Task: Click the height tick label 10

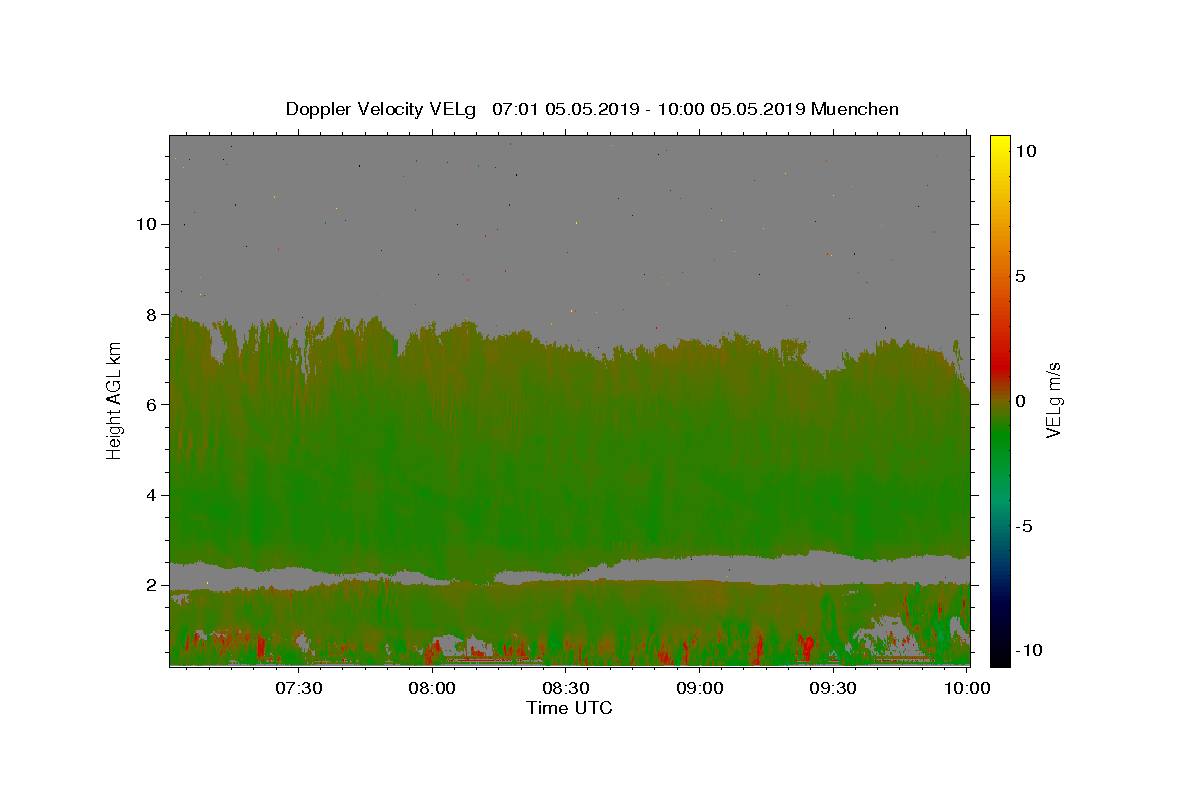Action: 146,224
